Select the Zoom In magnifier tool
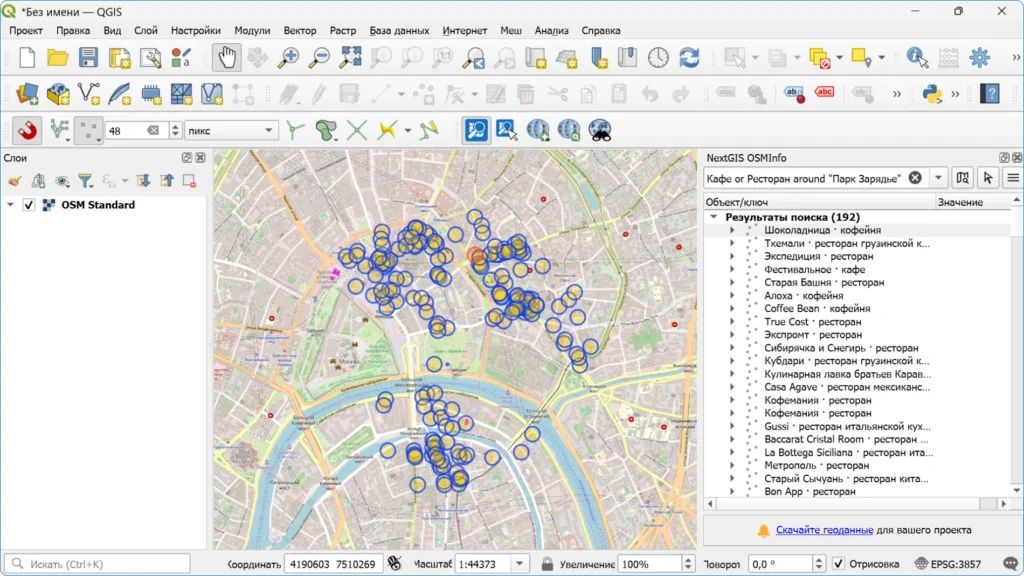This screenshot has height=576, width=1024. 288,57
